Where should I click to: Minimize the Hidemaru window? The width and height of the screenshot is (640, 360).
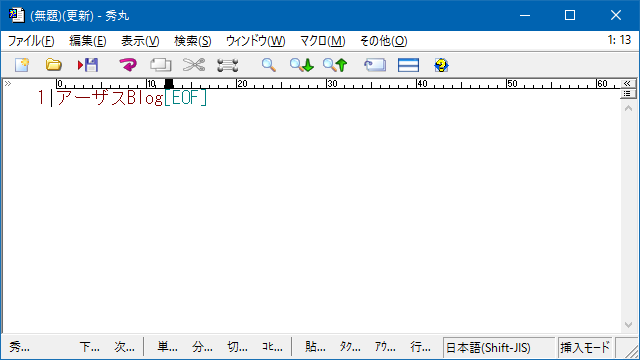coord(525,16)
